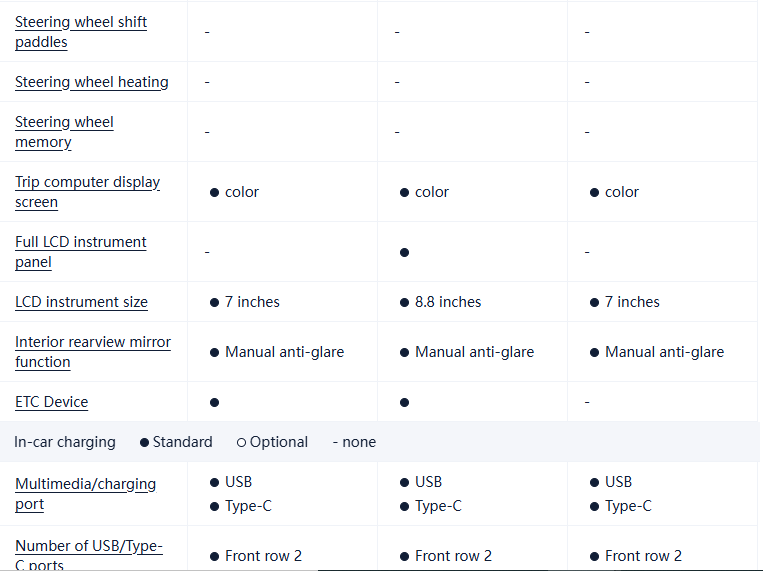Open the Steering wheel heating link
Screen dimensions: 763x571
[x=92, y=82]
